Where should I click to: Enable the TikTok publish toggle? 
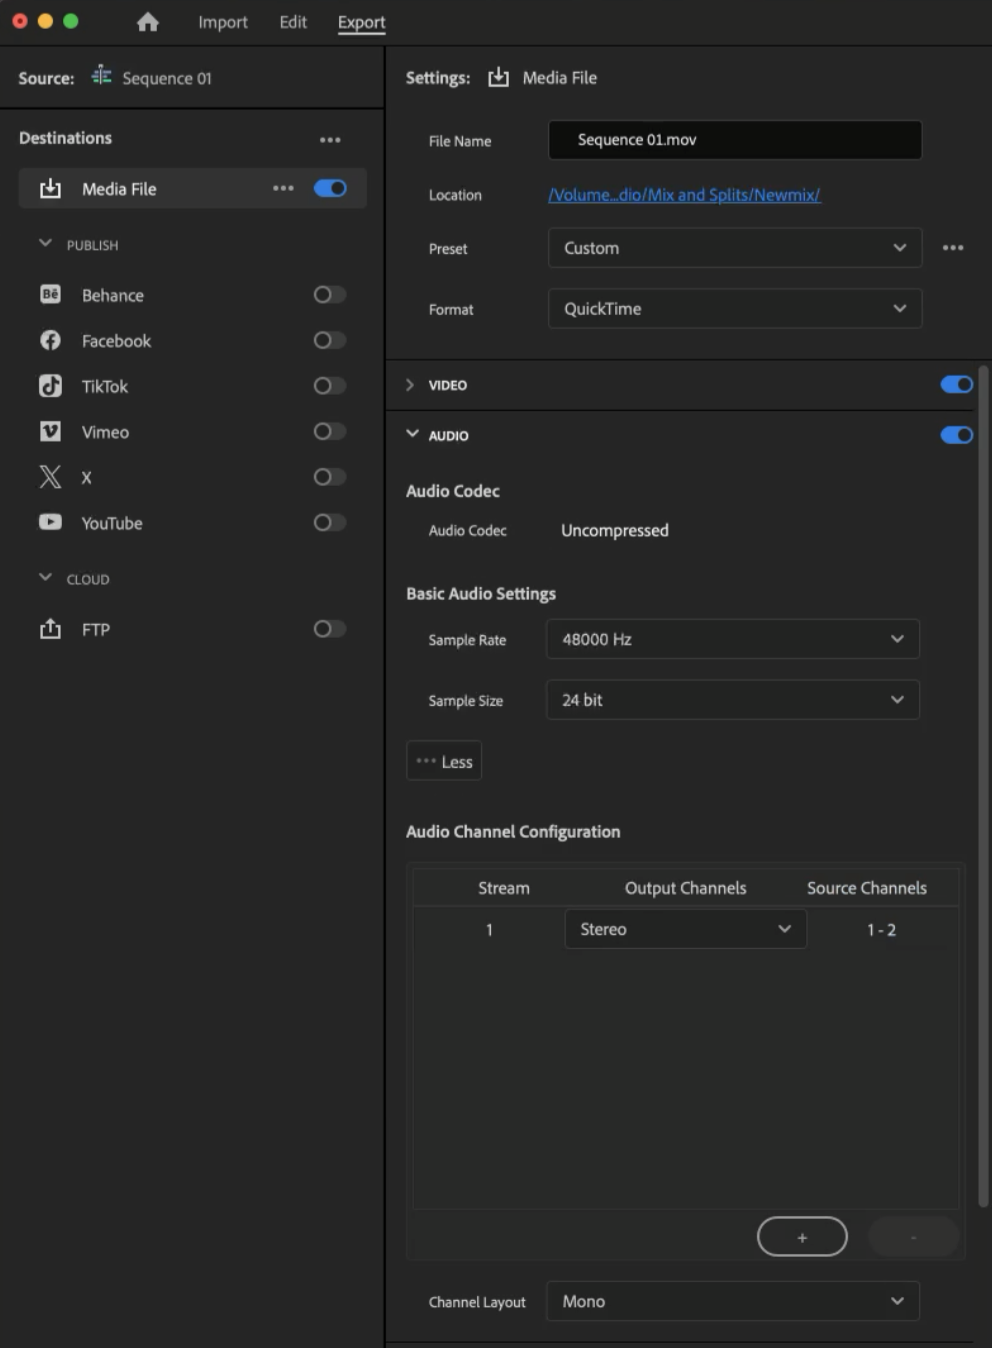click(x=330, y=385)
